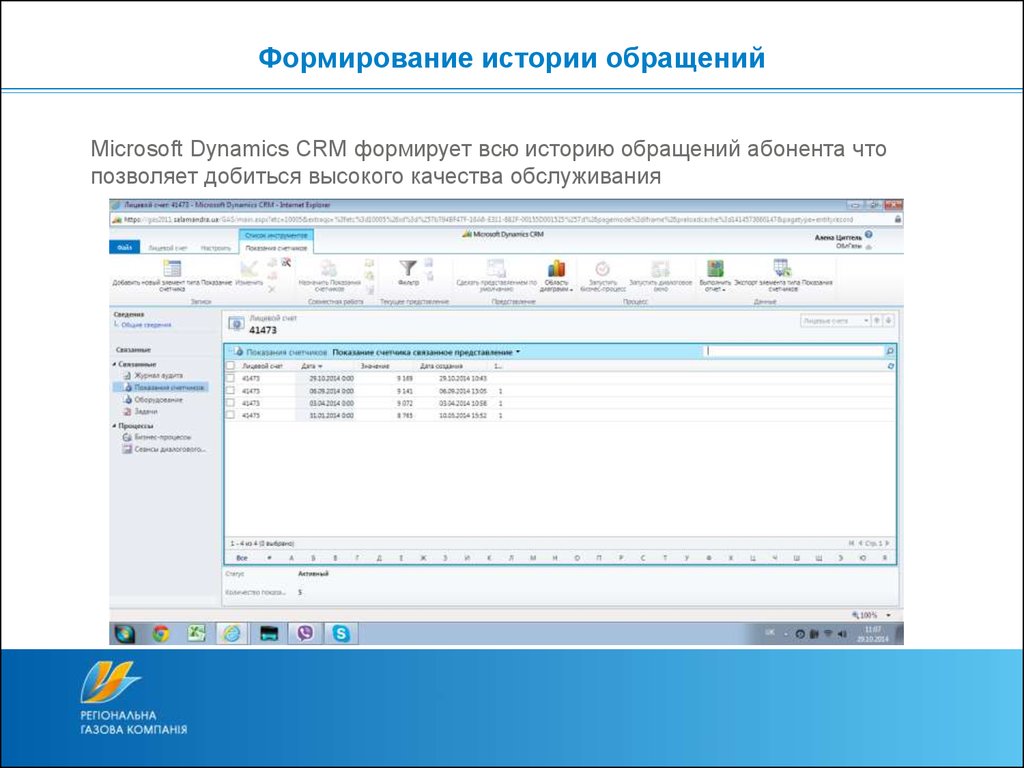Switch to the Настроить ribbon tab
1024x768 pixels.
(216, 248)
